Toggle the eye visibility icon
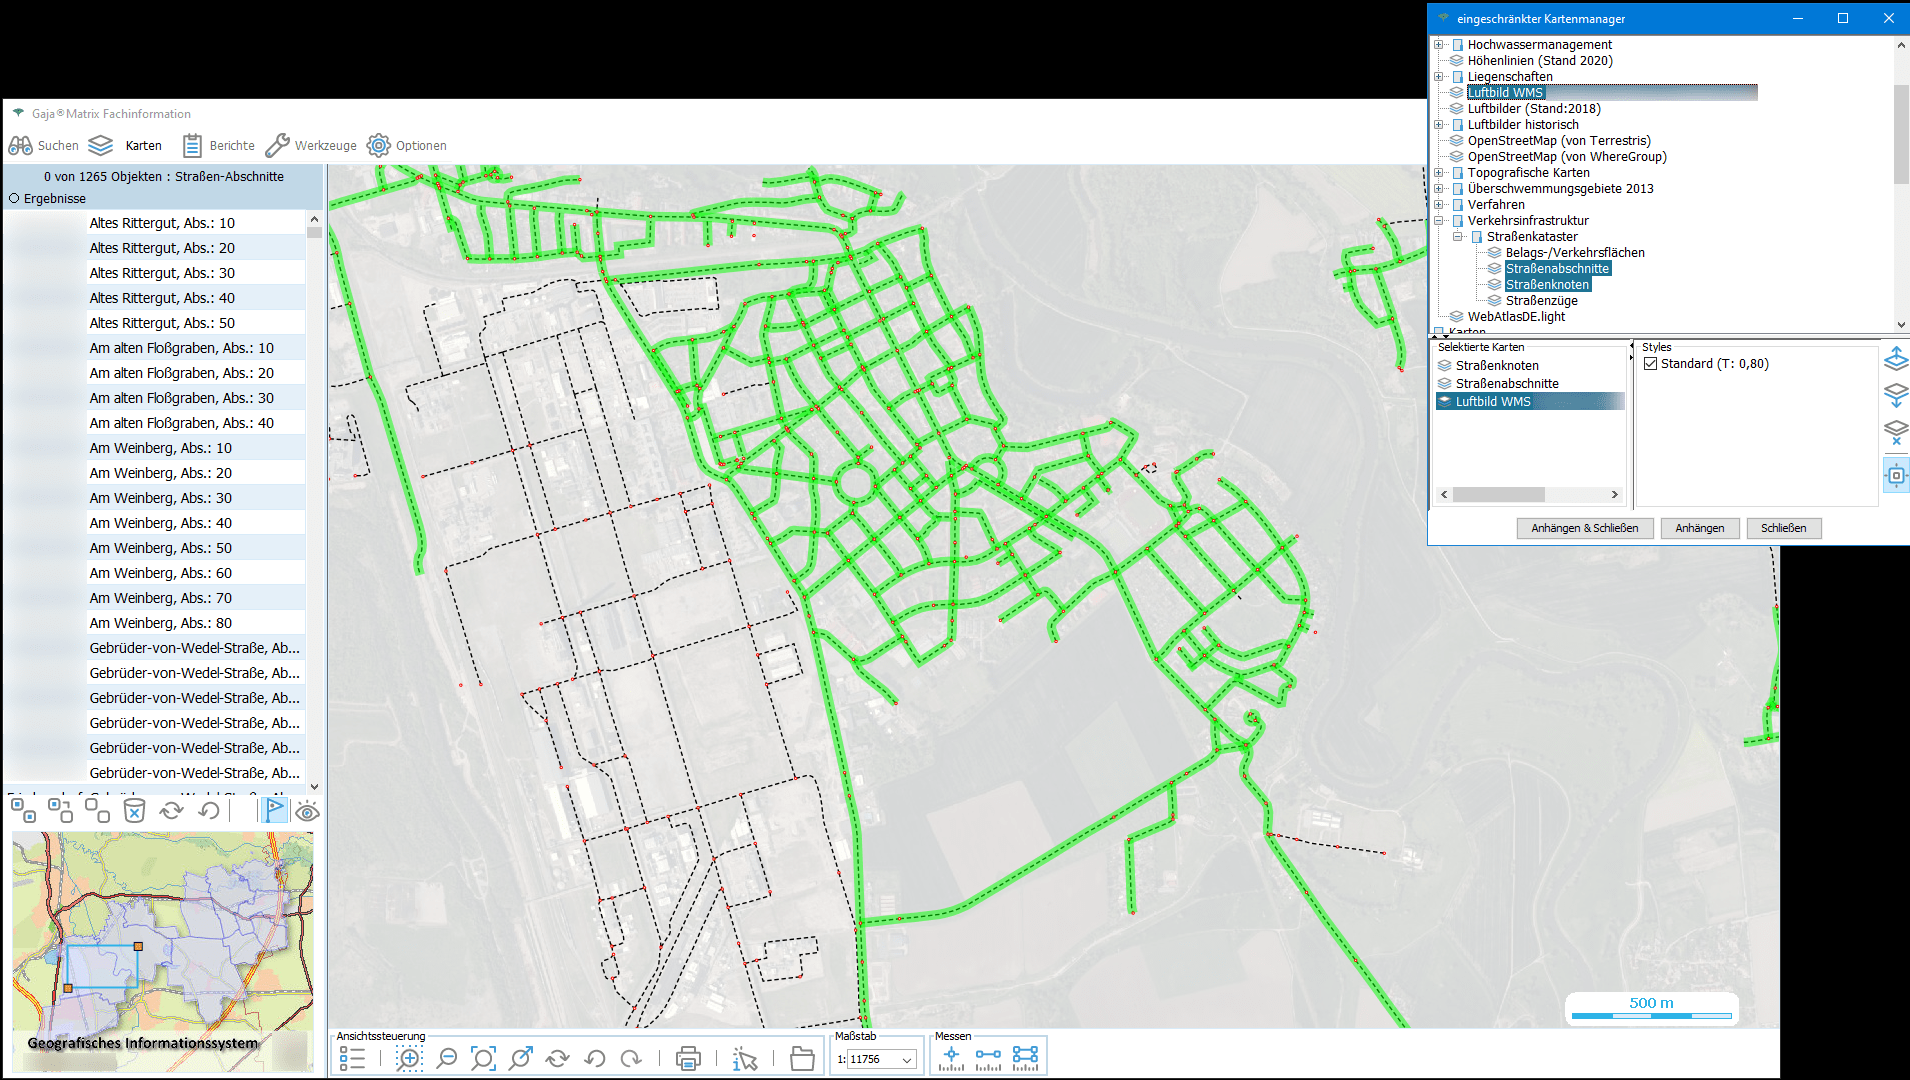The width and height of the screenshot is (1910, 1080). [x=307, y=811]
